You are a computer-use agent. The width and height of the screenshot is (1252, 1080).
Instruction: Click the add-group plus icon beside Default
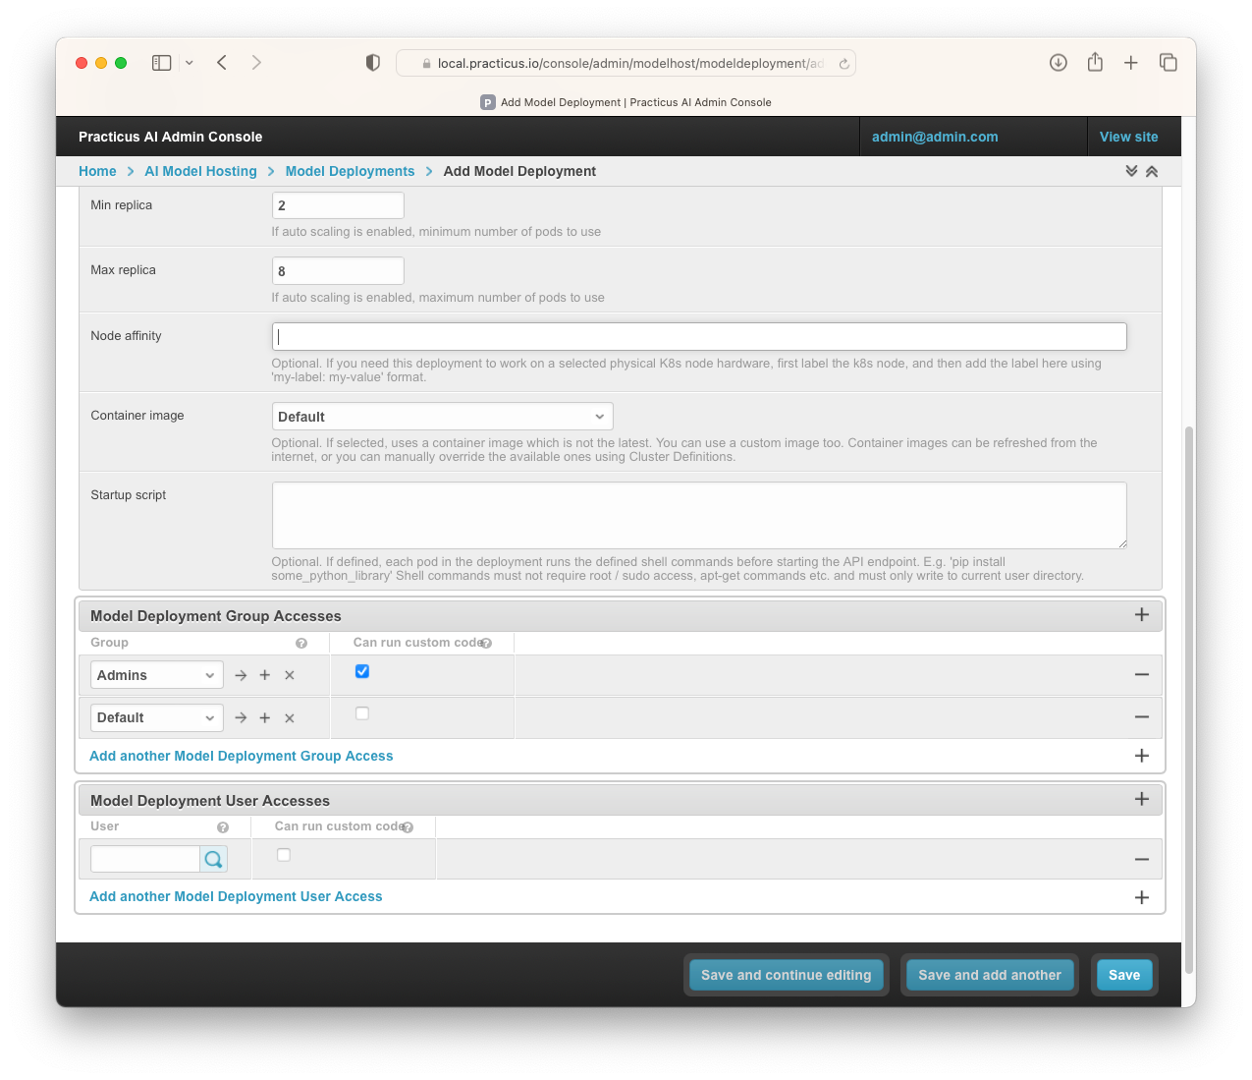[265, 718]
